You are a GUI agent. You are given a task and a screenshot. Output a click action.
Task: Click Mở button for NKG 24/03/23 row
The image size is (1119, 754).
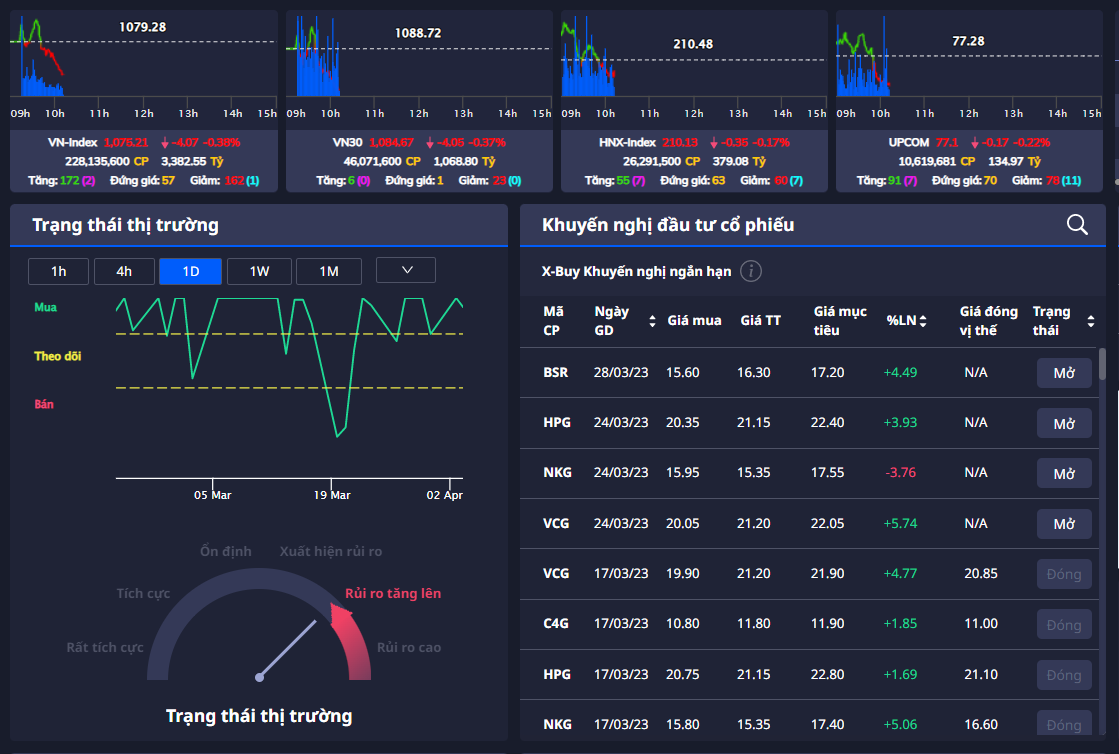[x=1063, y=473]
